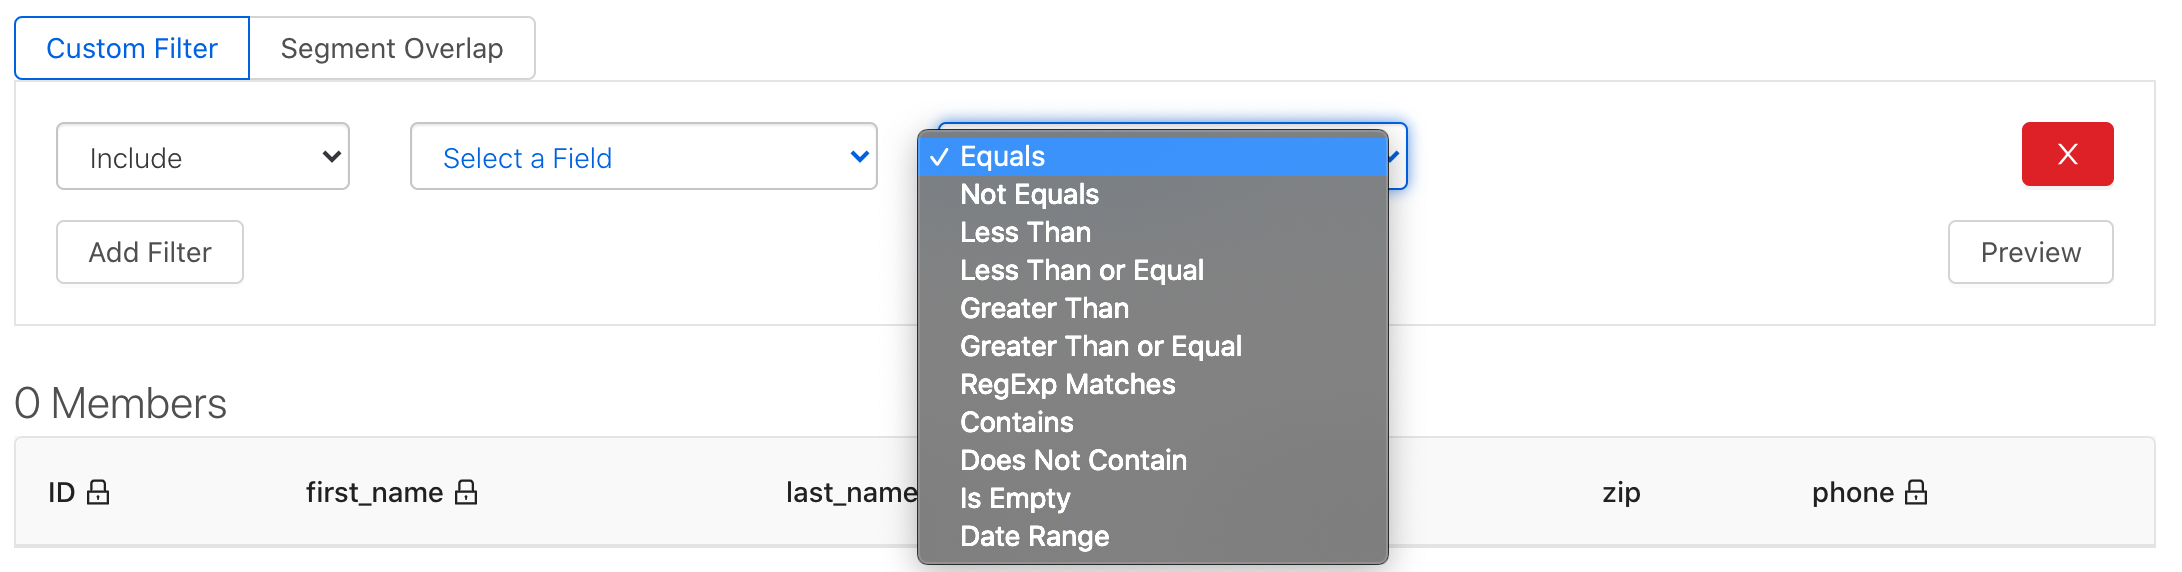Pick the Is Empty operator
This screenshot has height=572, width=2182.
(x=1014, y=499)
